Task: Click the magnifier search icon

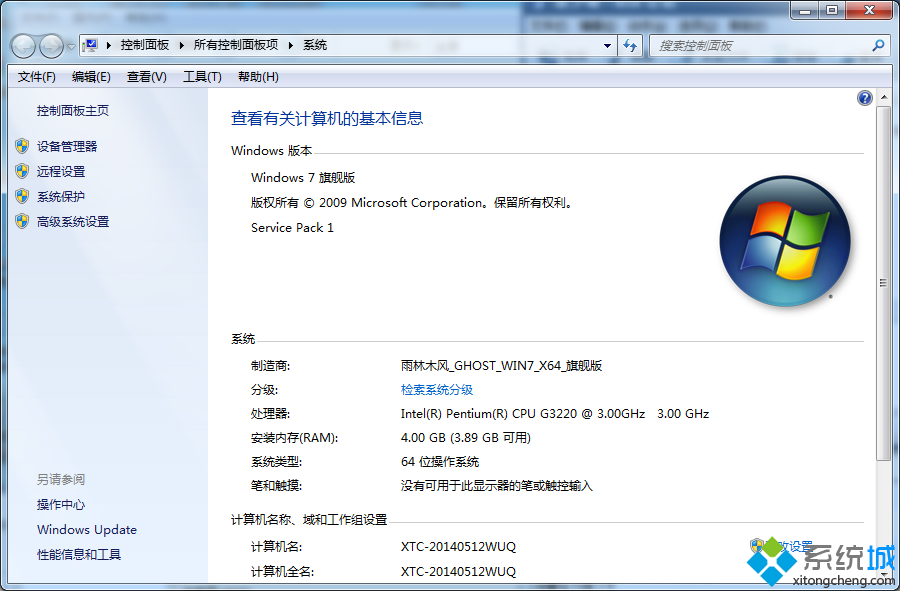Action: (x=878, y=45)
